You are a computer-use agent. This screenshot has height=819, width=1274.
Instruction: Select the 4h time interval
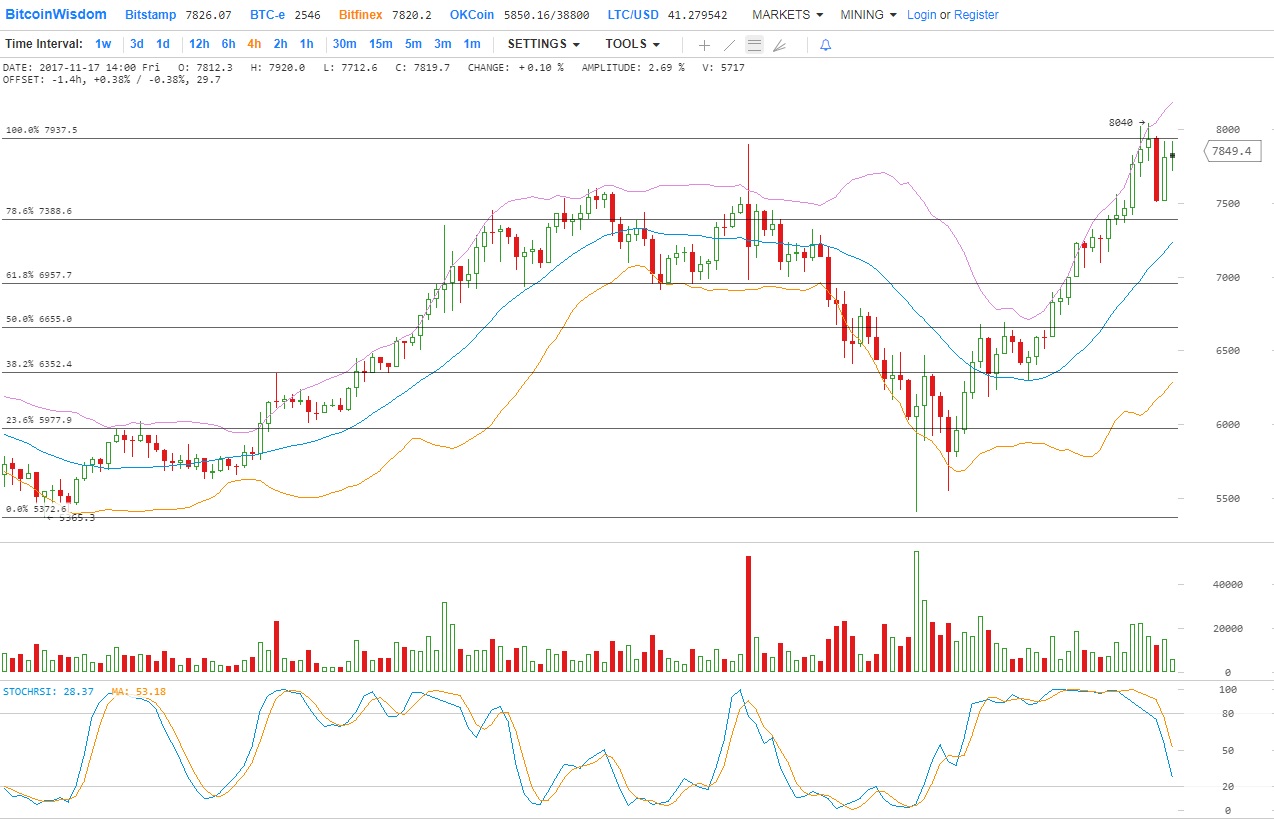(x=254, y=44)
